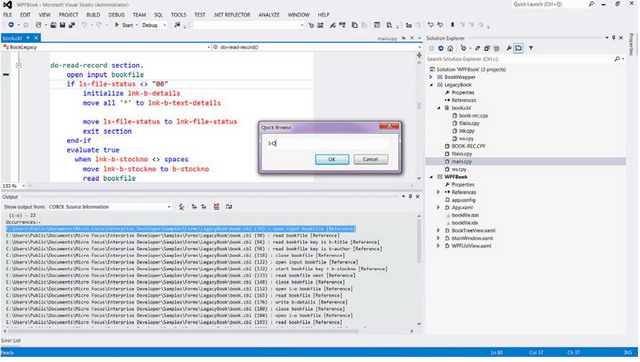Go to previous message in Output toolbar
Image resolution: width=640 pixels, height=362 pixels.
pos(194,207)
